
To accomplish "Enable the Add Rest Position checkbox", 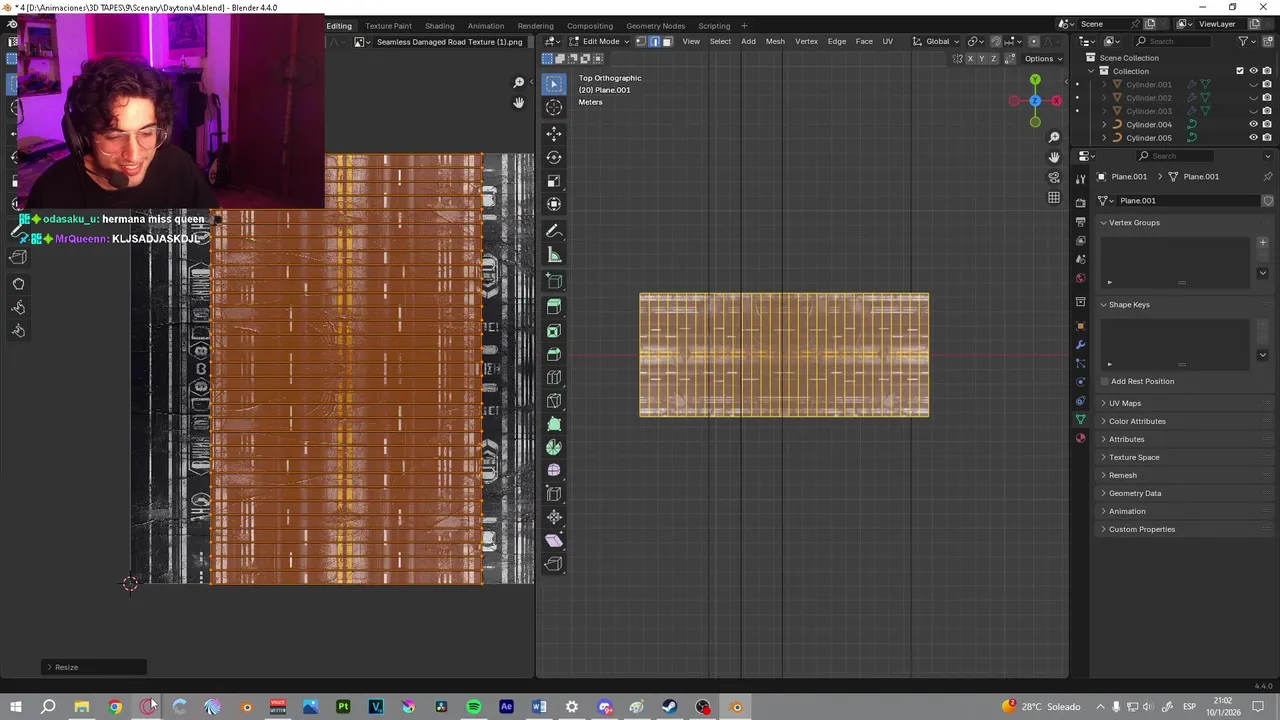I will [x=1104, y=381].
